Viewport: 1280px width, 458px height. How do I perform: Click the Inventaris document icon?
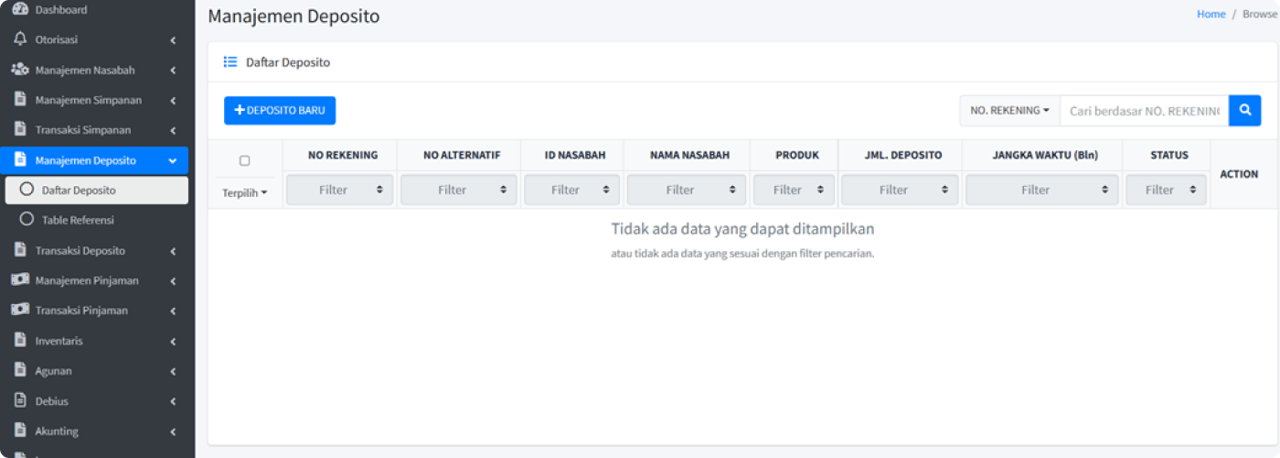[20, 340]
